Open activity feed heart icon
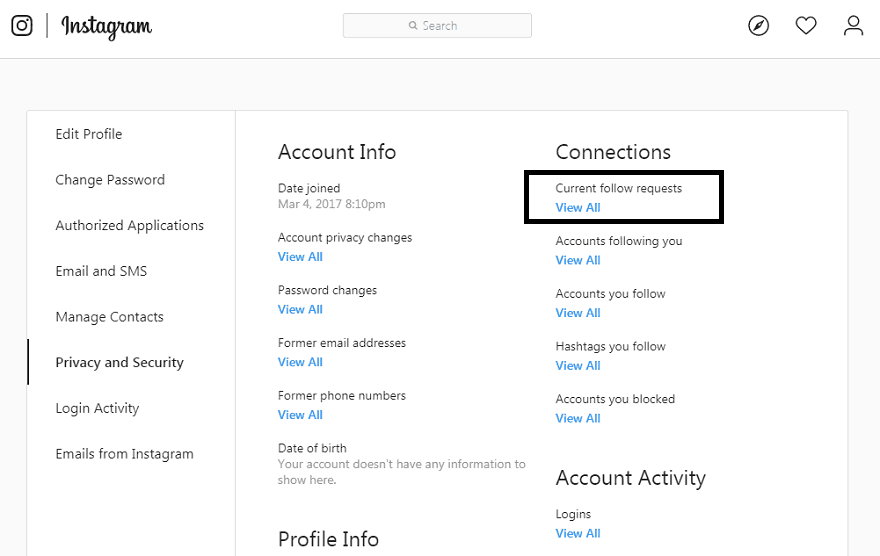880x556 pixels. click(806, 26)
